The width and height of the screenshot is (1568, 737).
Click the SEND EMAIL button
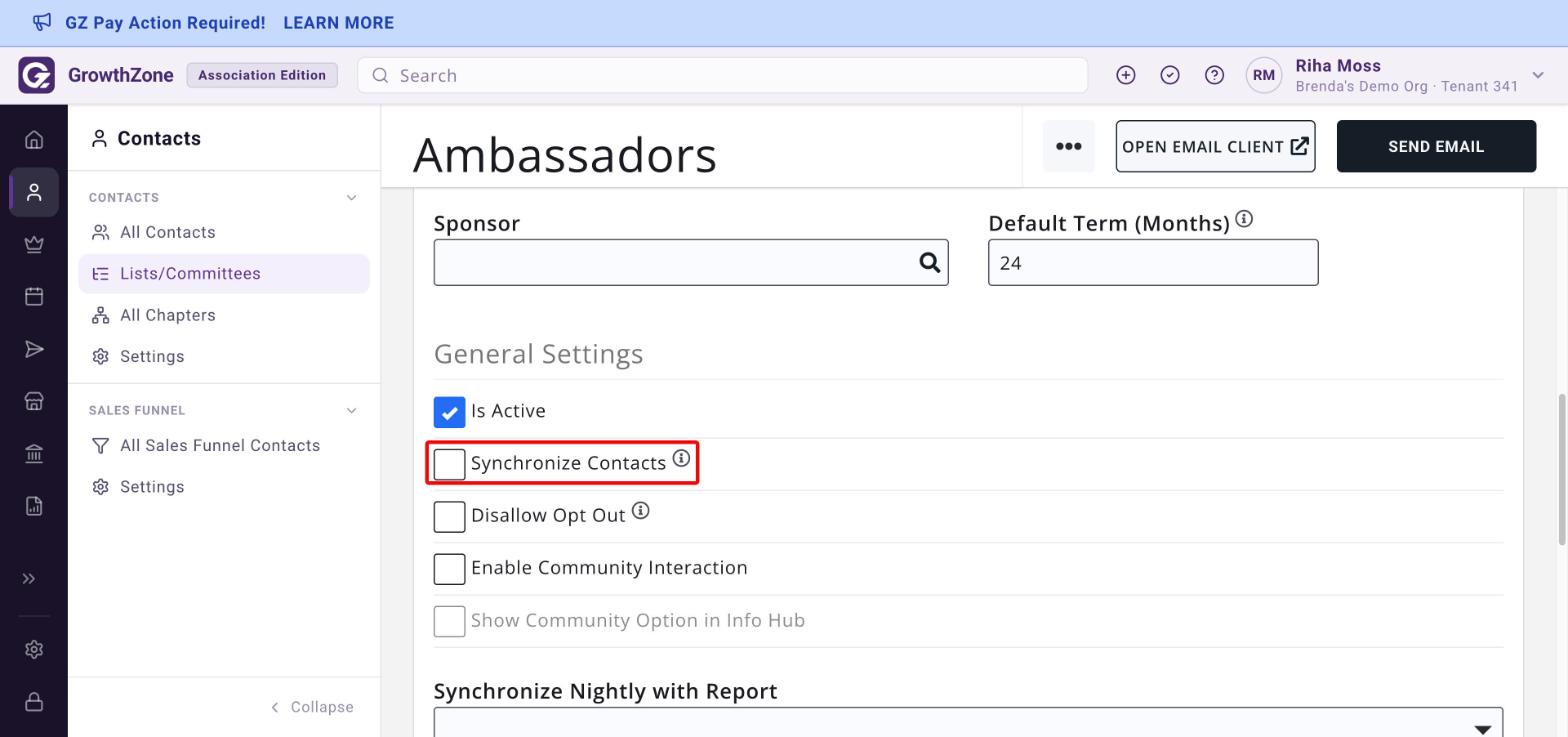1436,146
